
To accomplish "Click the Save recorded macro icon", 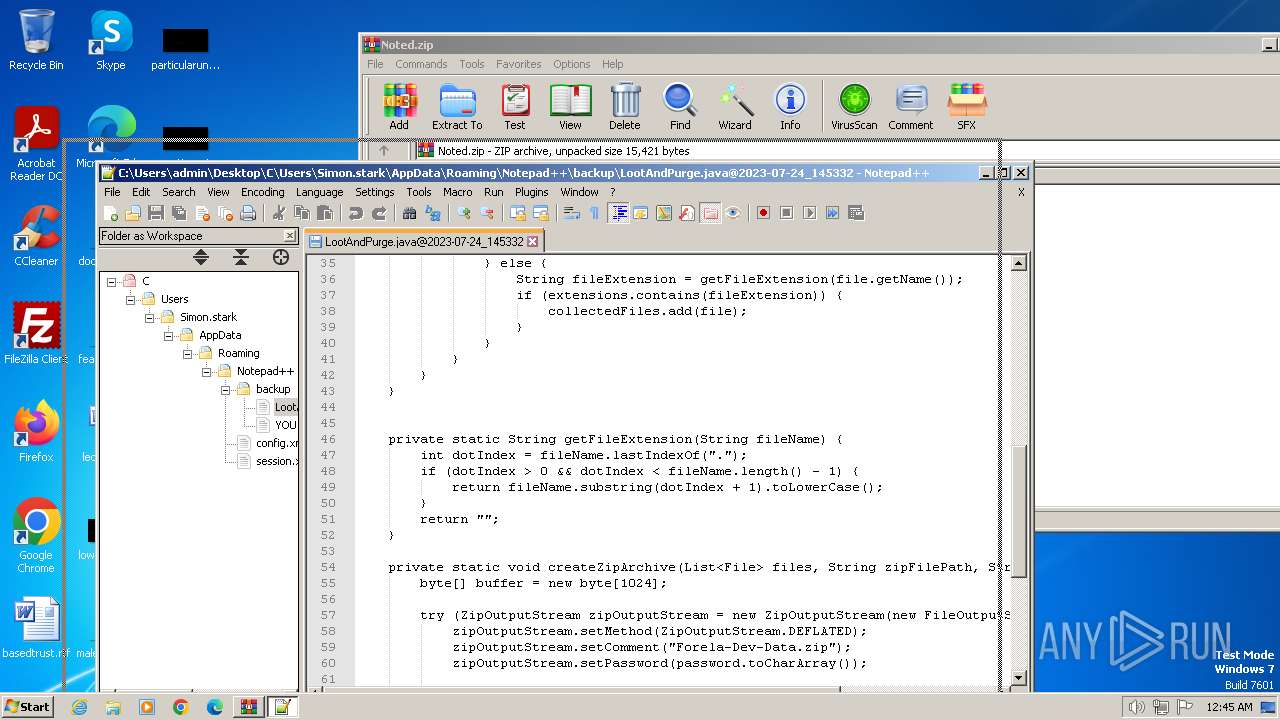I will pos(855,213).
